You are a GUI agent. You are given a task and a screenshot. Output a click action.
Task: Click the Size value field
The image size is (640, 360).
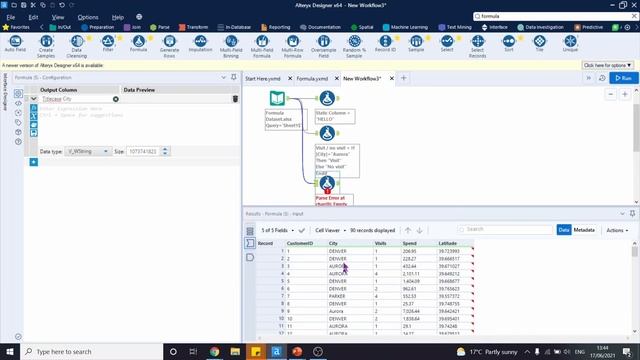click(x=143, y=151)
